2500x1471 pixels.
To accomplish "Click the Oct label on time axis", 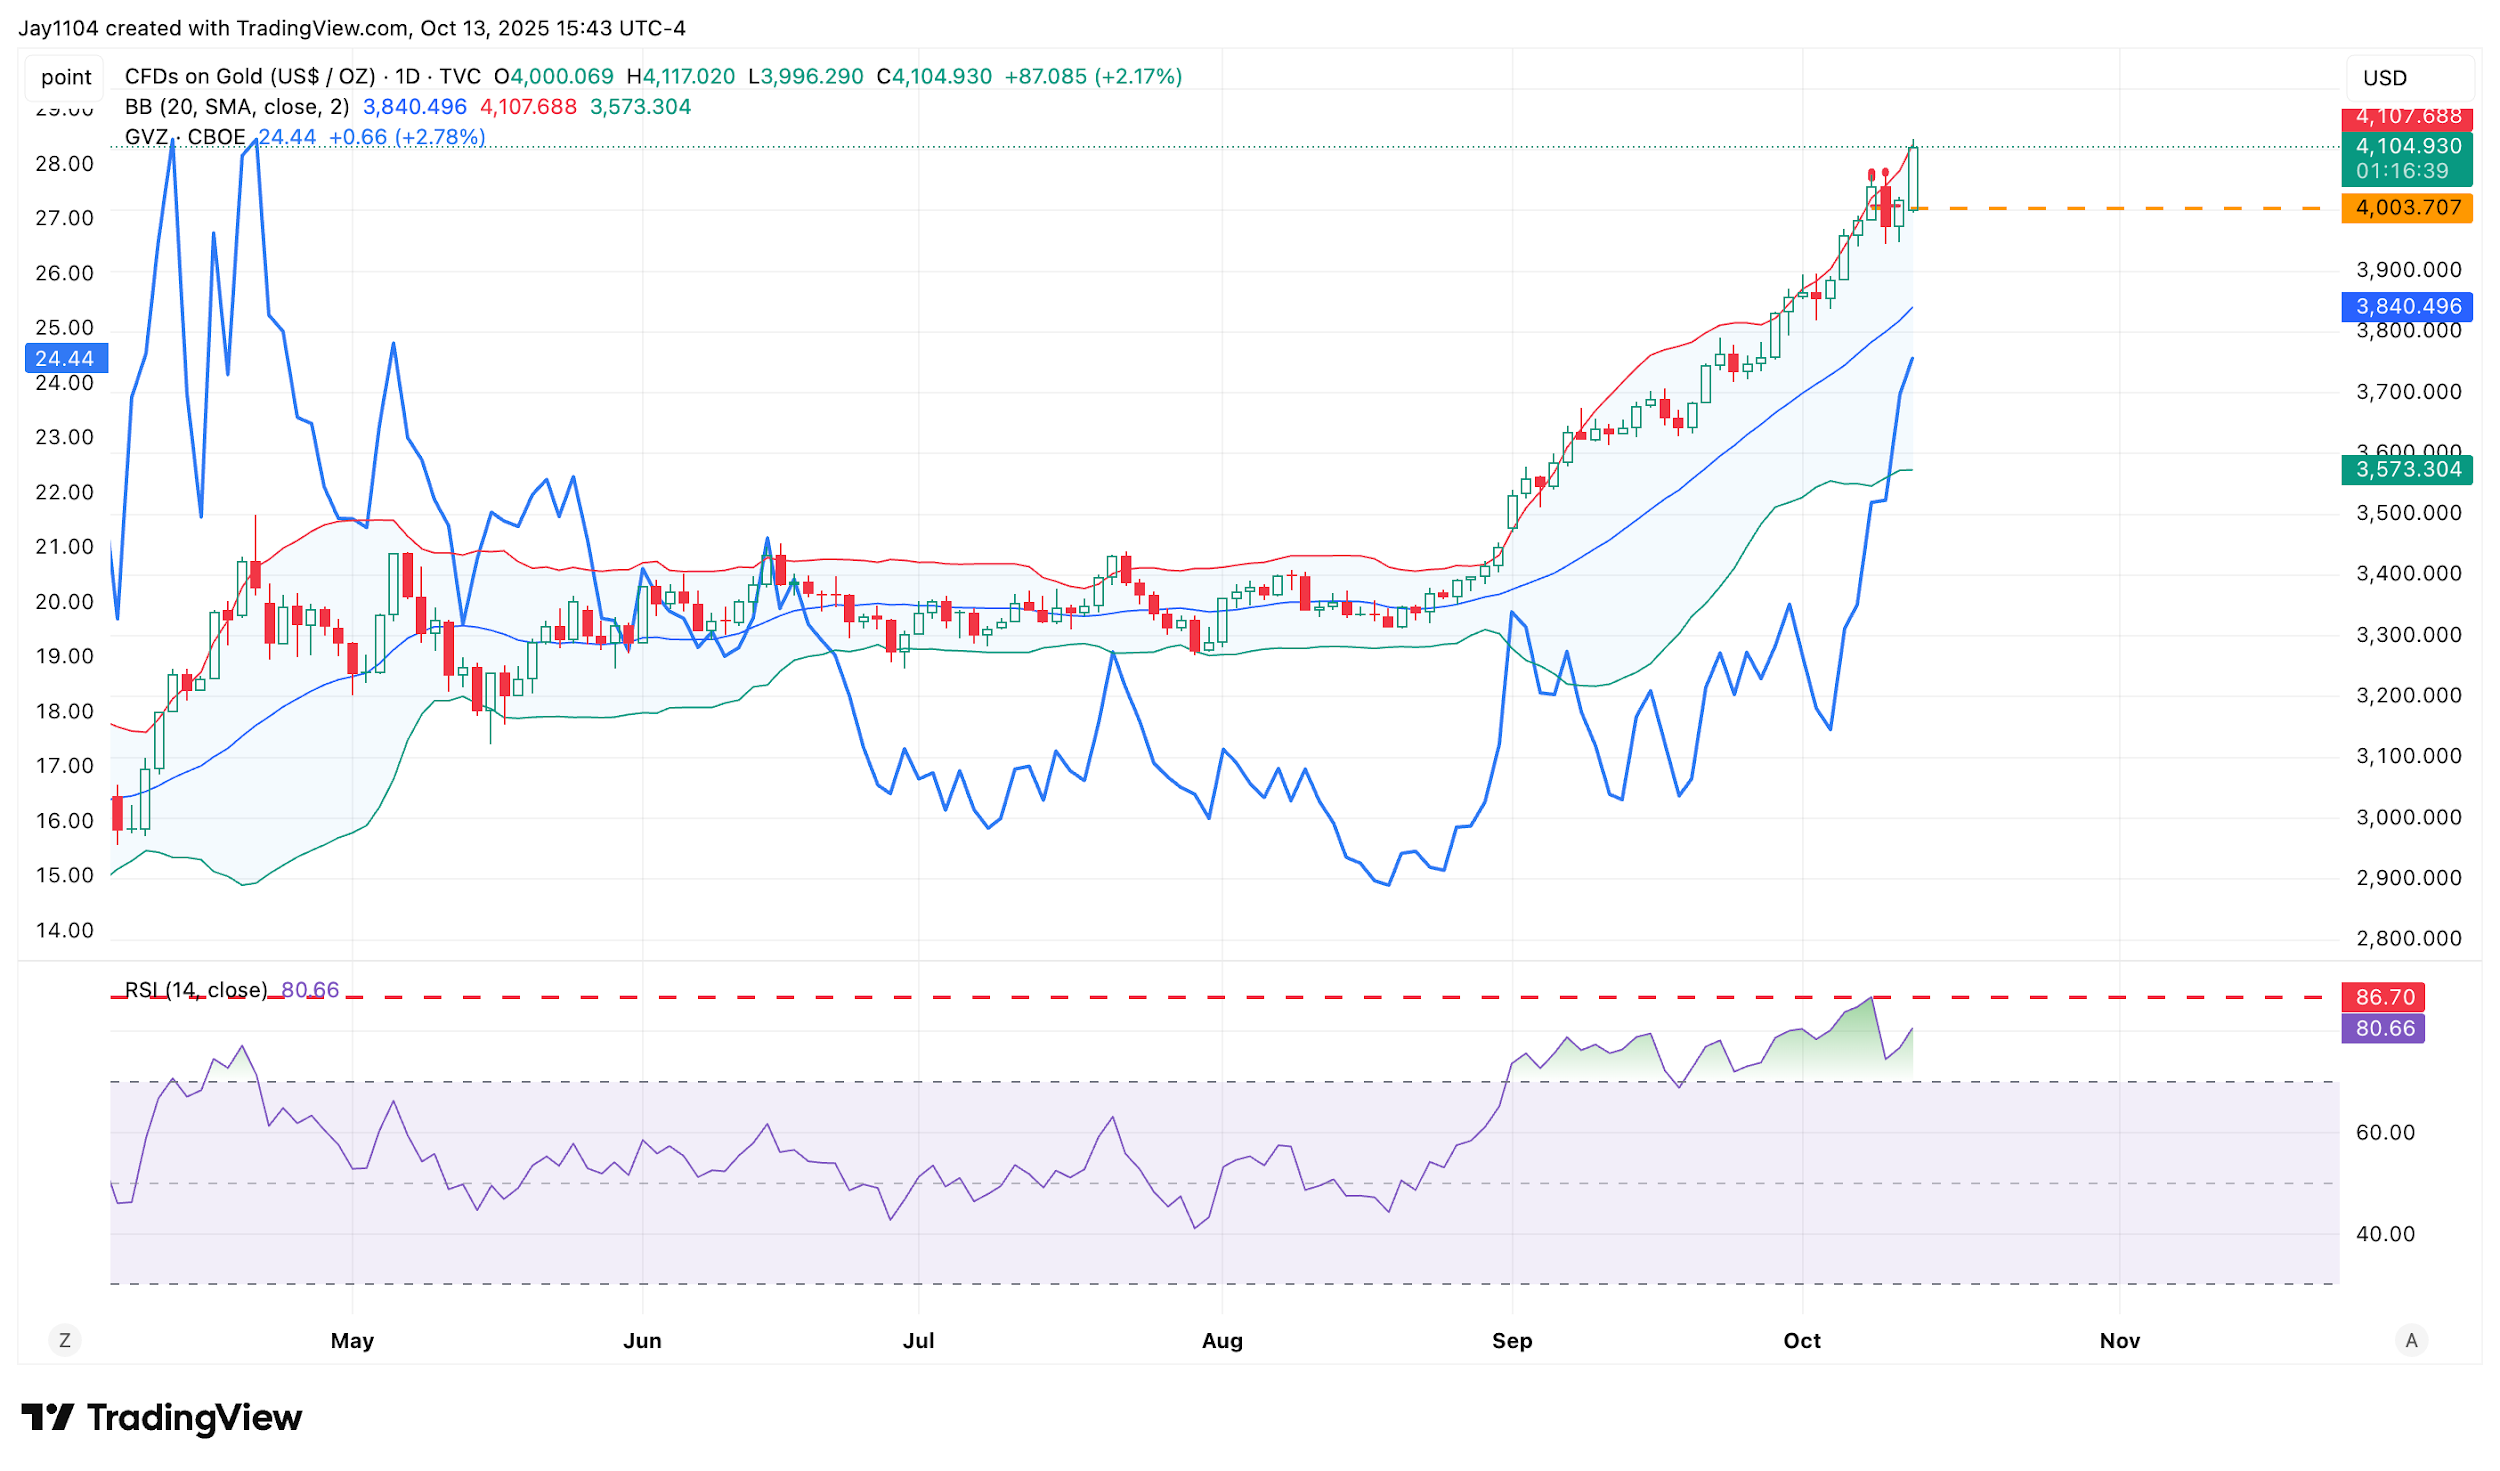I will coord(1801,1340).
